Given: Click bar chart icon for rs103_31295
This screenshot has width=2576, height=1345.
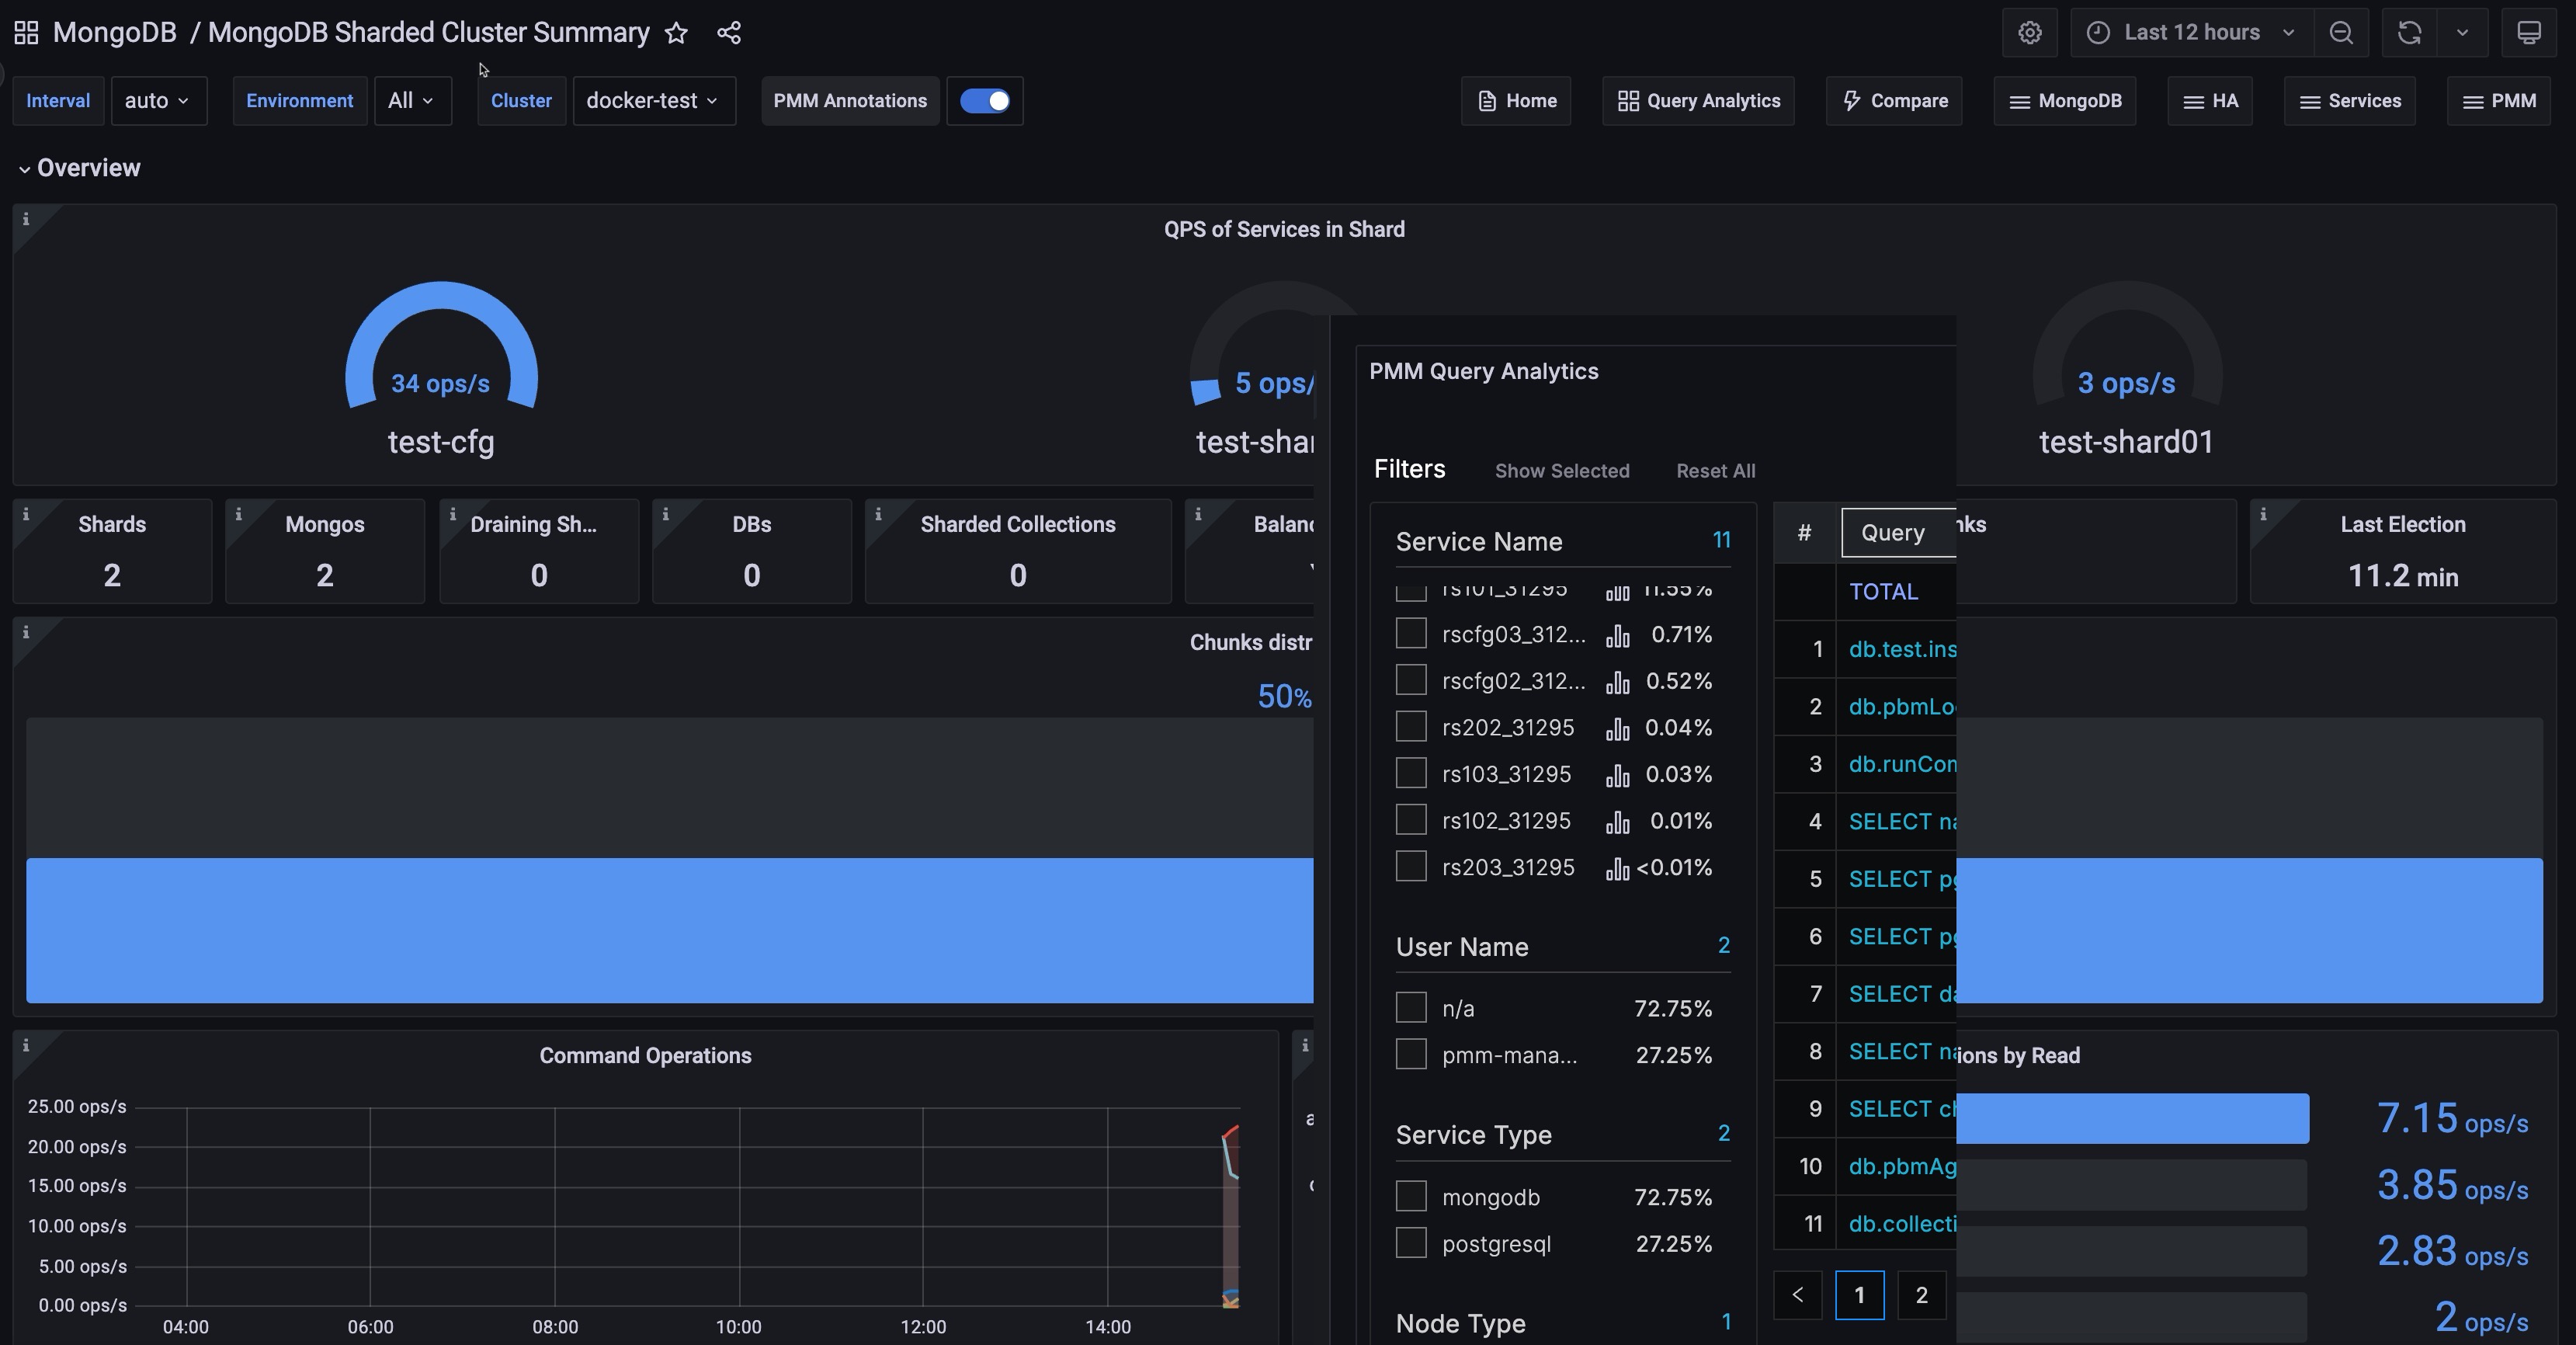Looking at the screenshot, I should (x=1617, y=775).
